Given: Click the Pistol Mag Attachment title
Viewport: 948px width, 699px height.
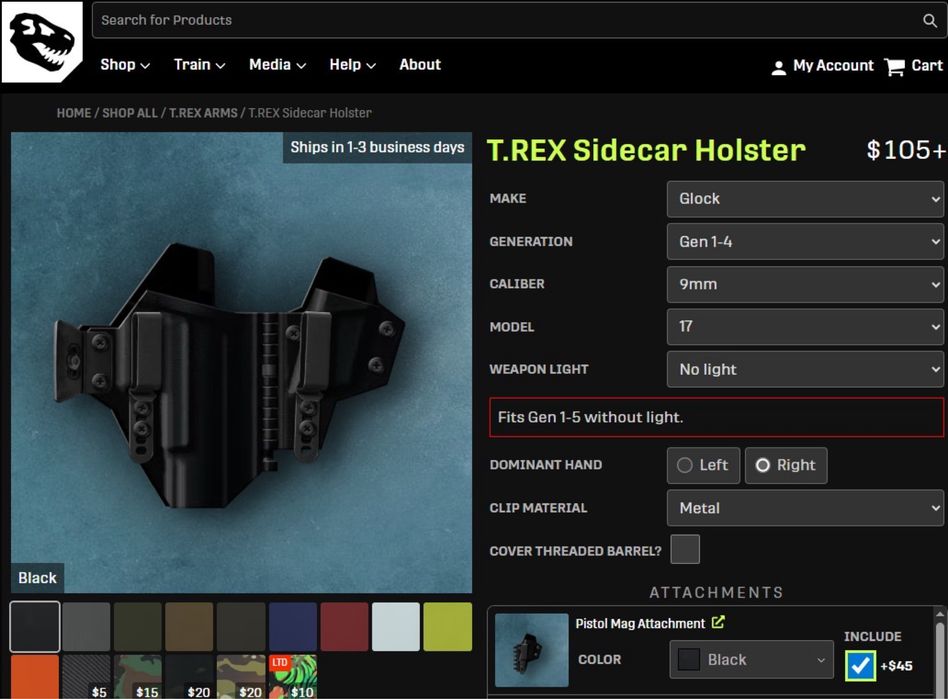Looking at the screenshot, I should pyautogui.click(x=640, y=623).
